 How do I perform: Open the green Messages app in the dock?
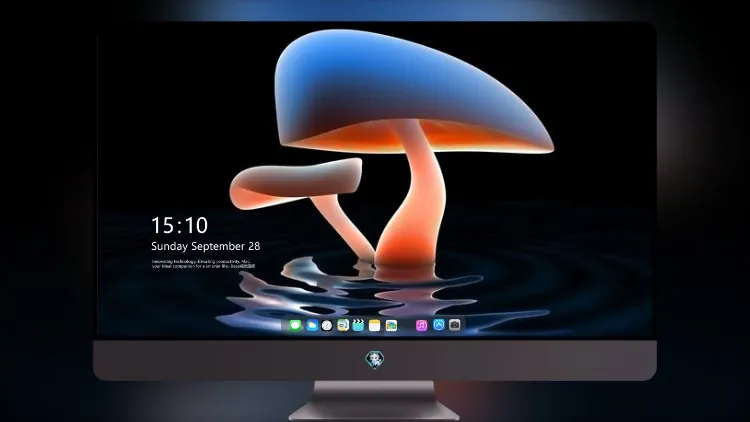click(x=295, y=325)
